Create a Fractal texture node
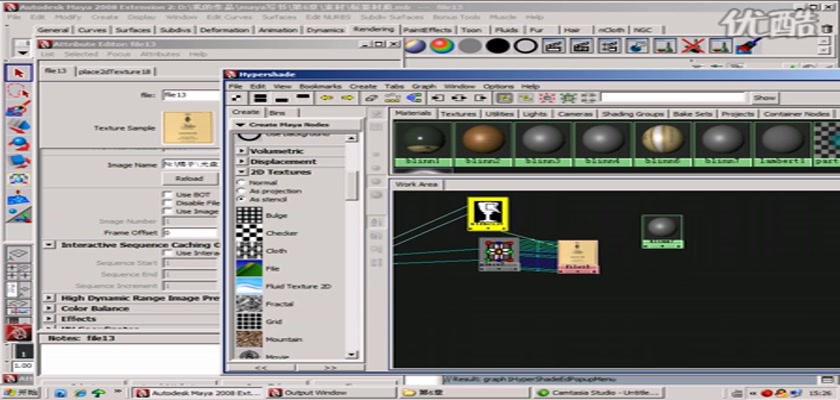This screenshot has width=840, height=400. coord(249,304)
